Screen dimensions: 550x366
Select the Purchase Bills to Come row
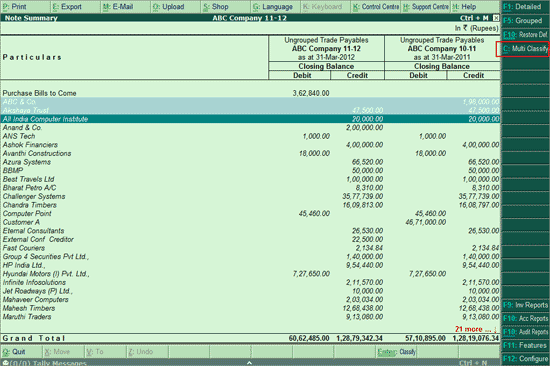[x=250, y=93]
